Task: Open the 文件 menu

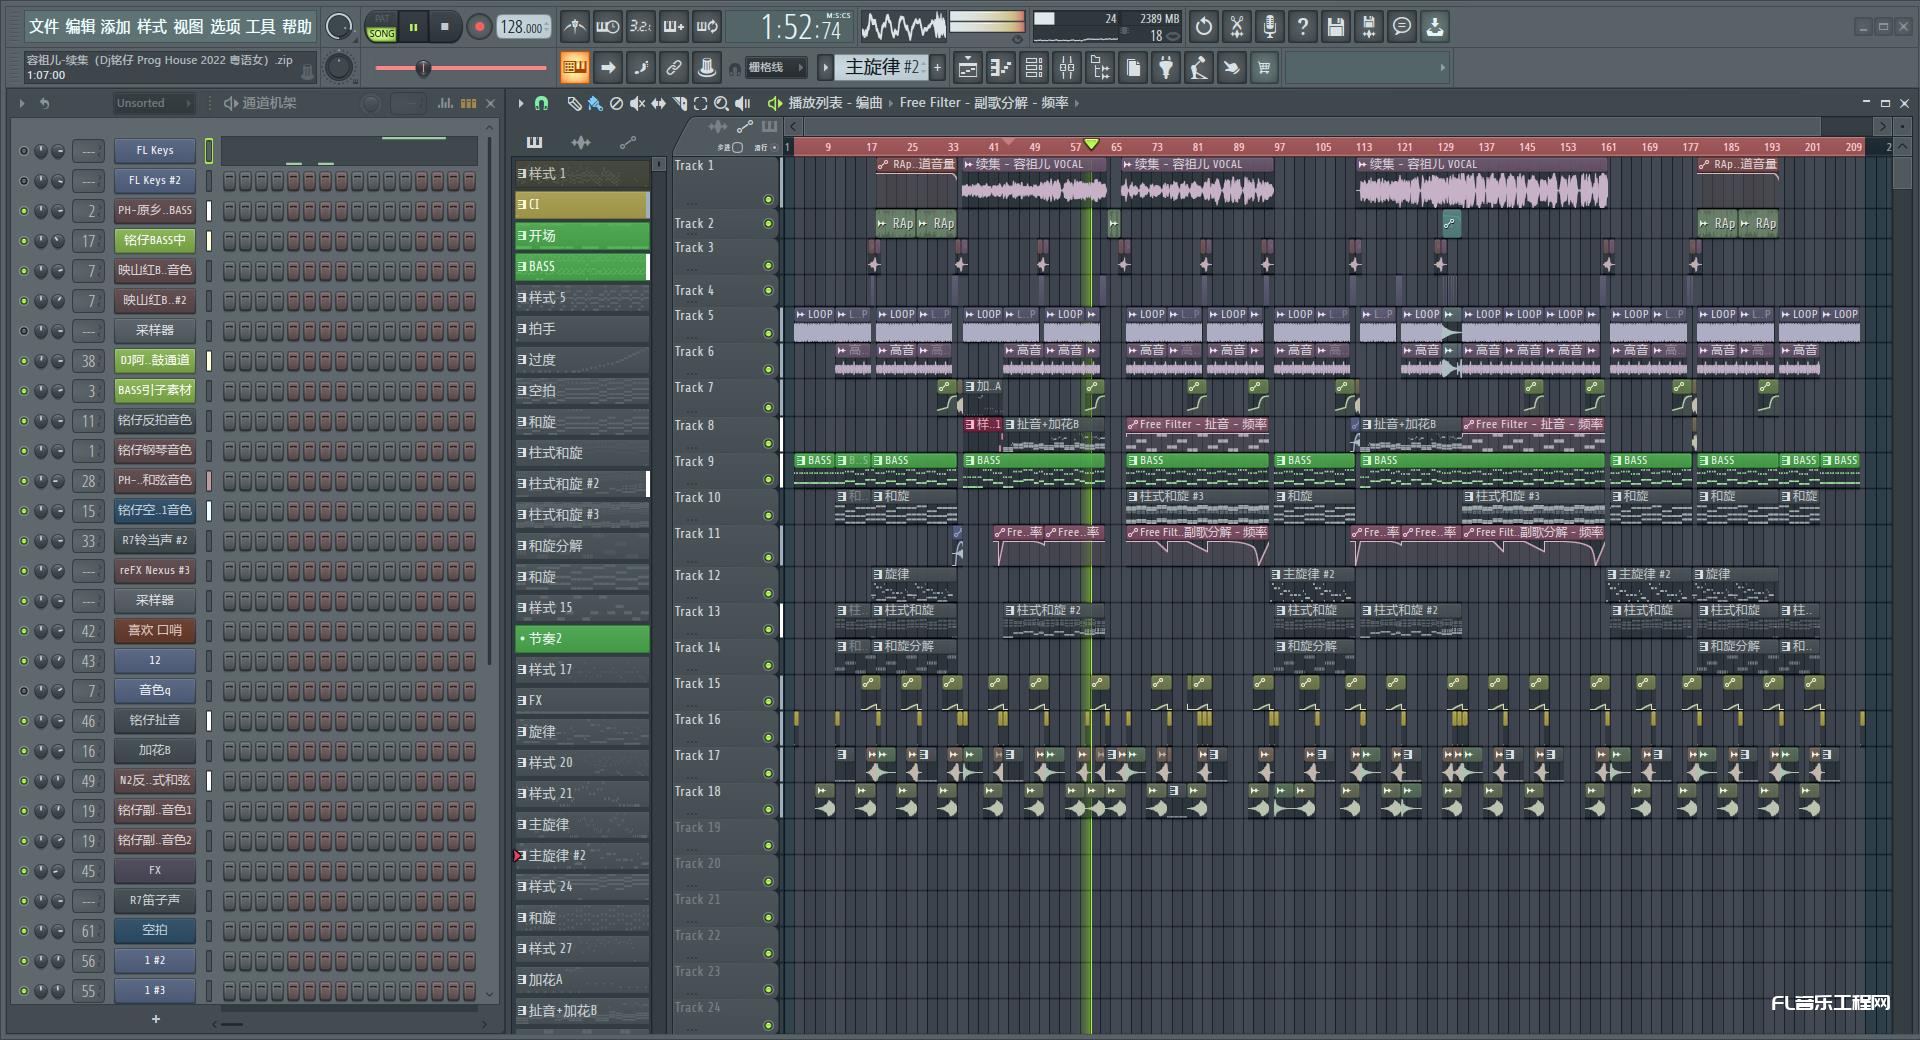Action: tap(44, 27)
